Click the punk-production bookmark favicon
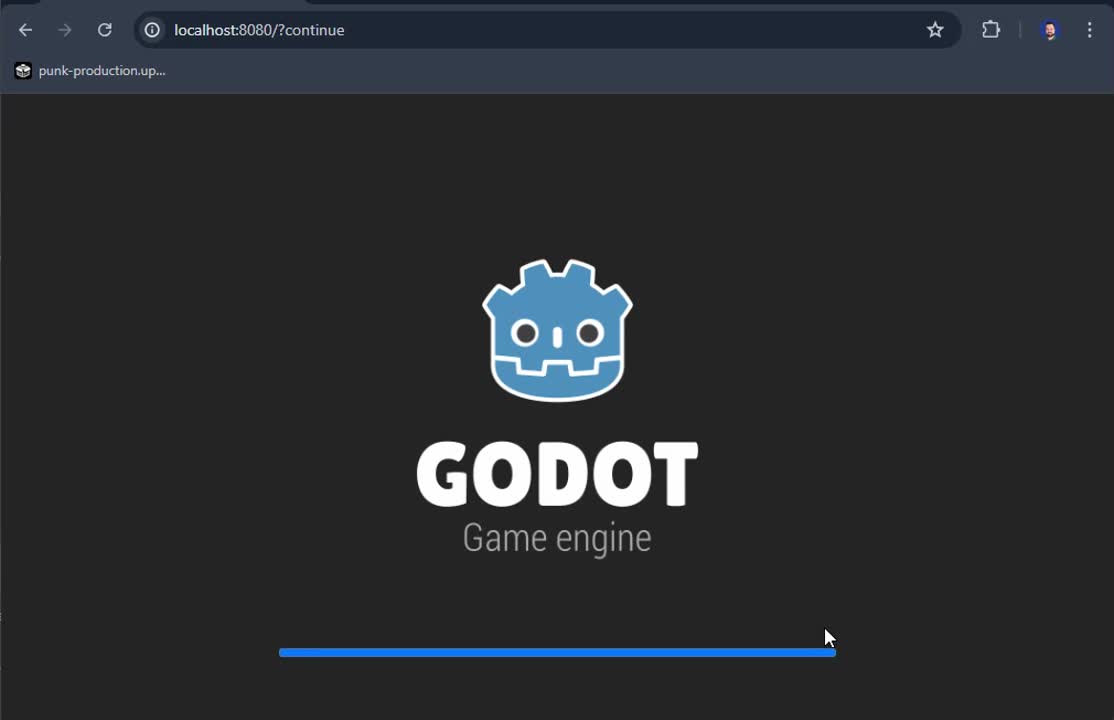Image resolution: width=1114 pixels, height=720 pixels. (x=23, y=70)
